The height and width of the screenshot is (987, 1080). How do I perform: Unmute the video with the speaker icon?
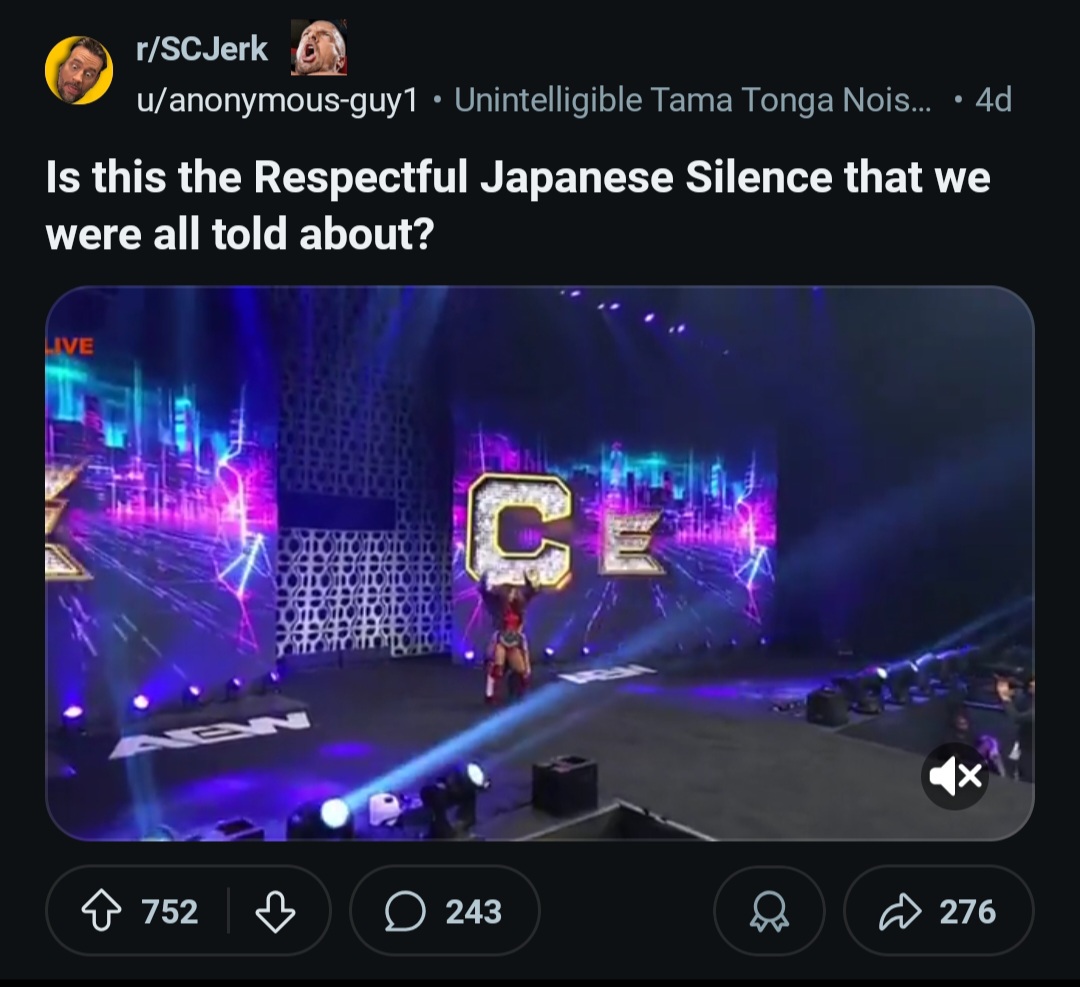954,776
